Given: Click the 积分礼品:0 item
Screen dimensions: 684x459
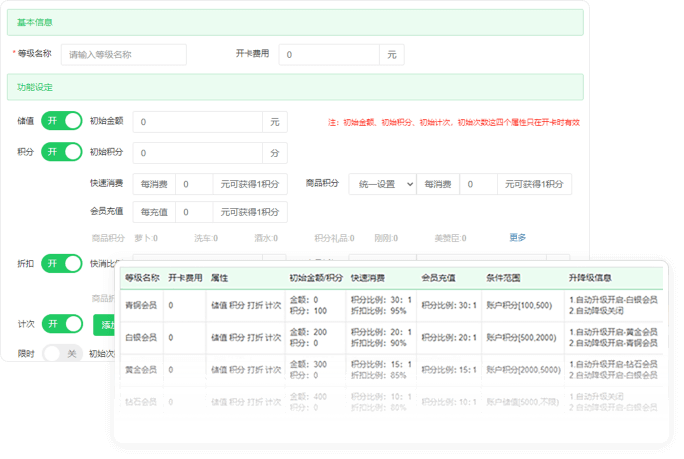Looking at the screenshot, I should (x=335, y=238).
